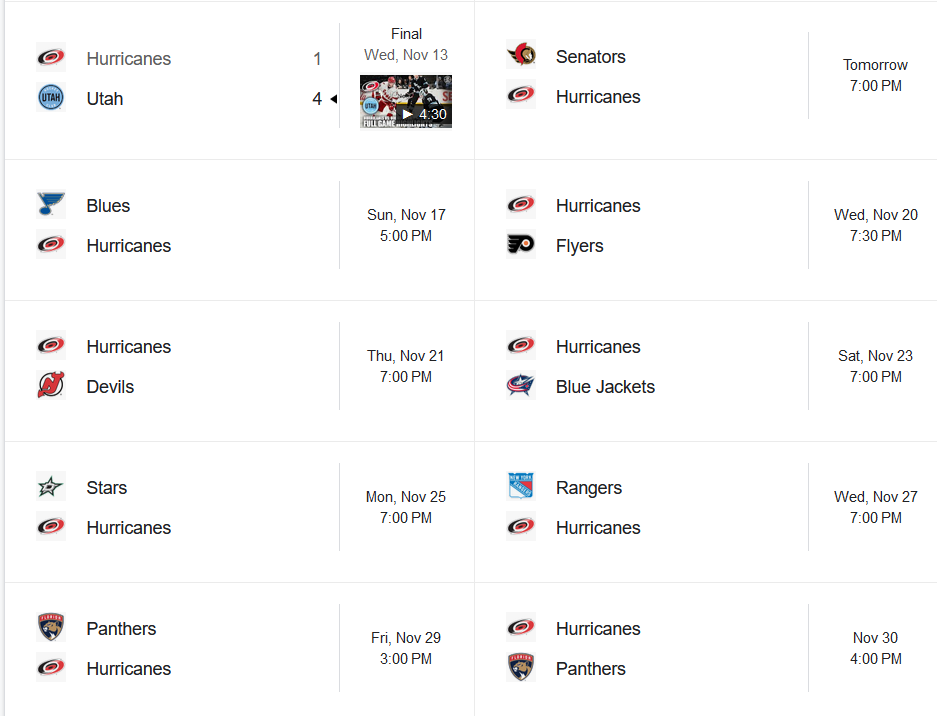Click the Flyers team logo
This screenshot has width=937, height=716.
(x=521, y=245)
